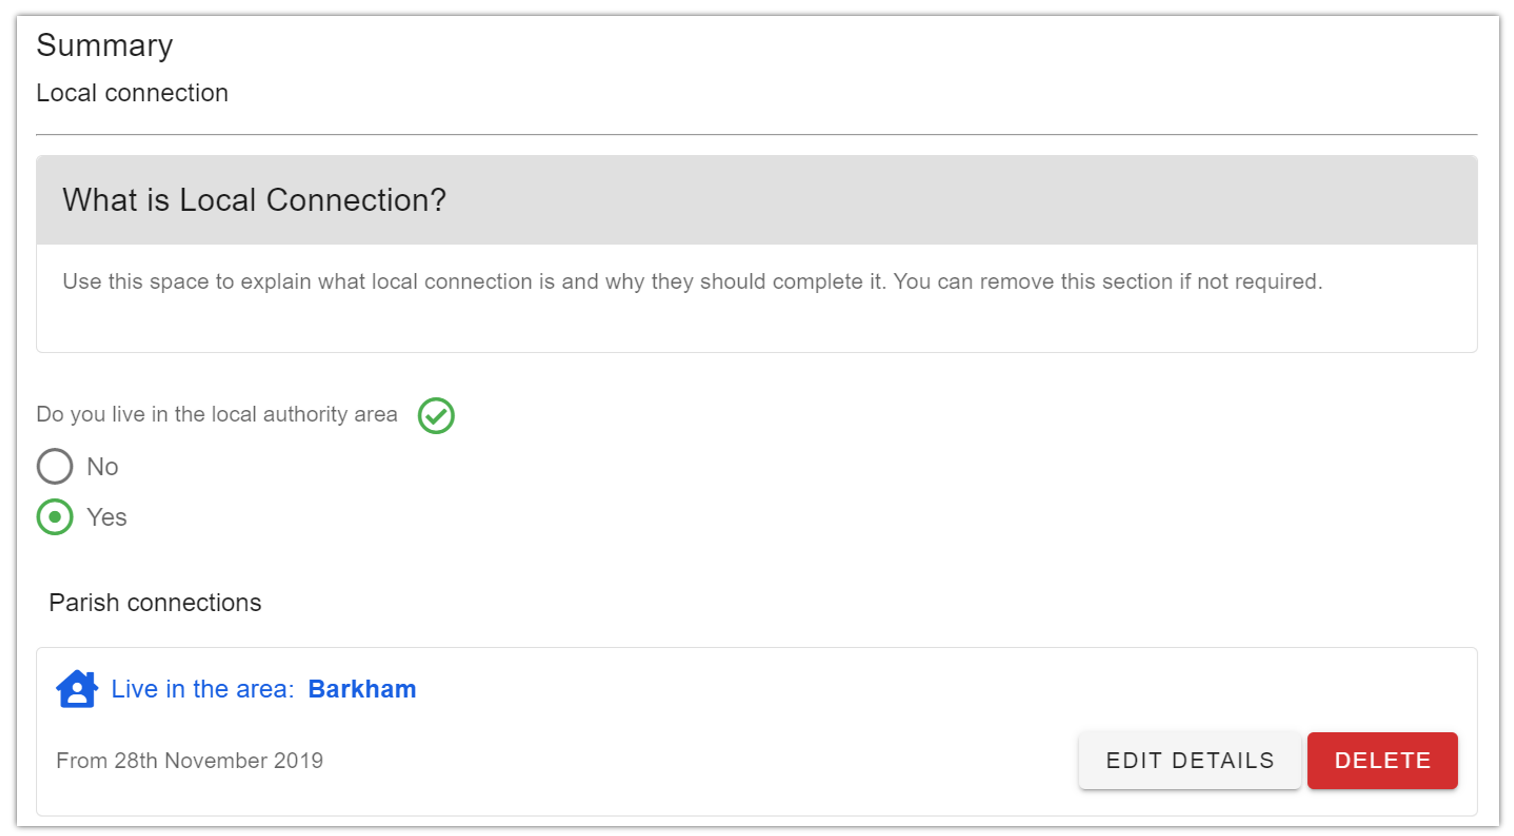Screen dimensions: 1514x836
Task: Click the Live in the area text
Action: pyautogui.click(x=202, y=689)
